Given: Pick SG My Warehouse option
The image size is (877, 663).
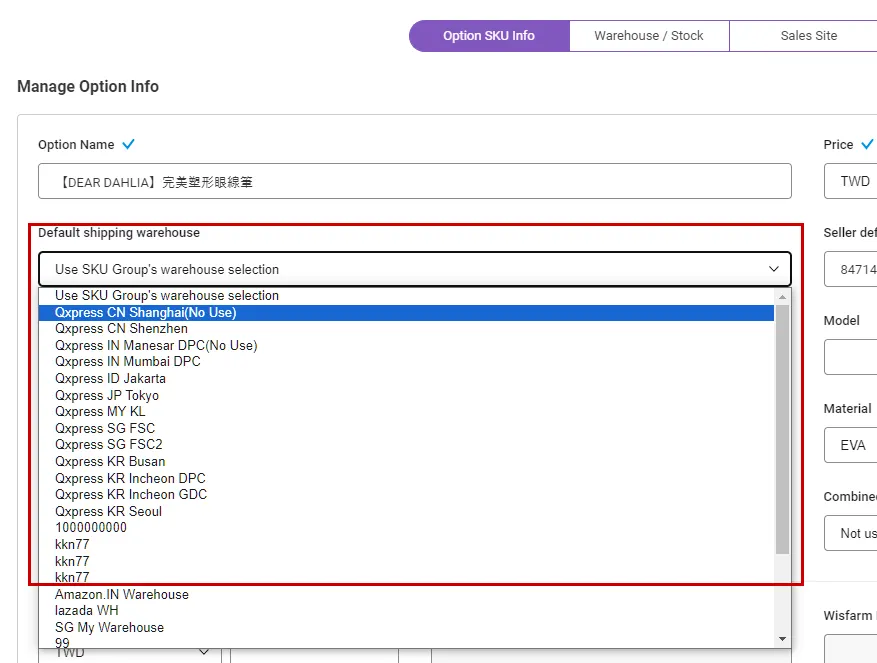Looking at the screenshot, I should [406, 627].
